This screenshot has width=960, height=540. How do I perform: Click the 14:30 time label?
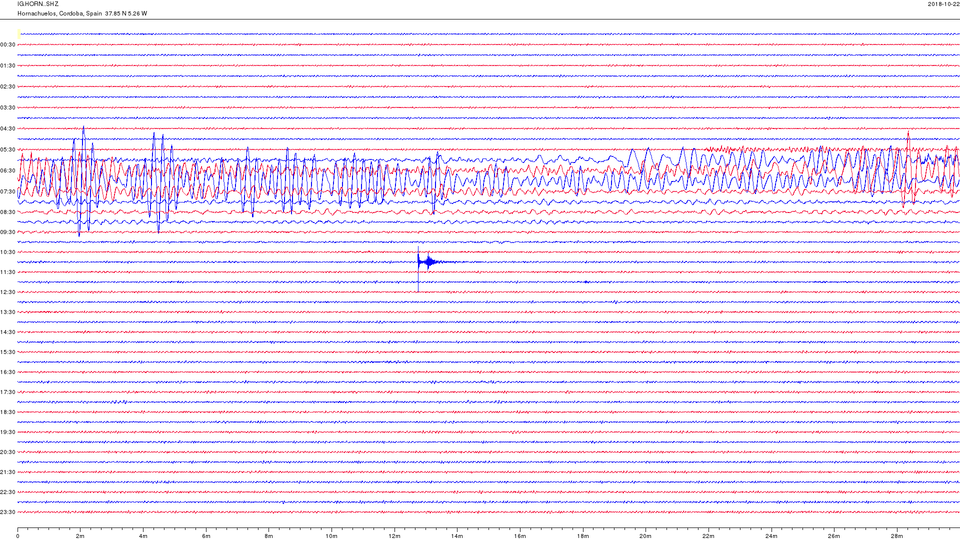coord(8,332)
